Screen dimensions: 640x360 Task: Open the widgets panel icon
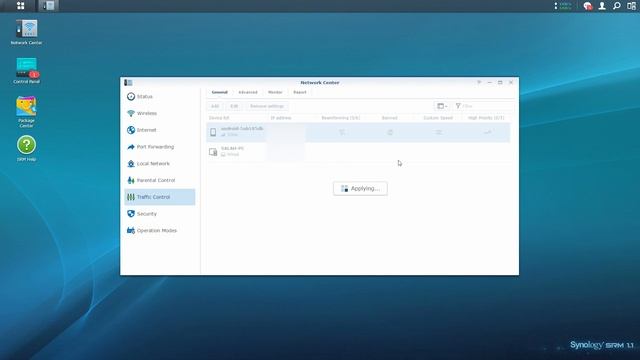(631, 6)
